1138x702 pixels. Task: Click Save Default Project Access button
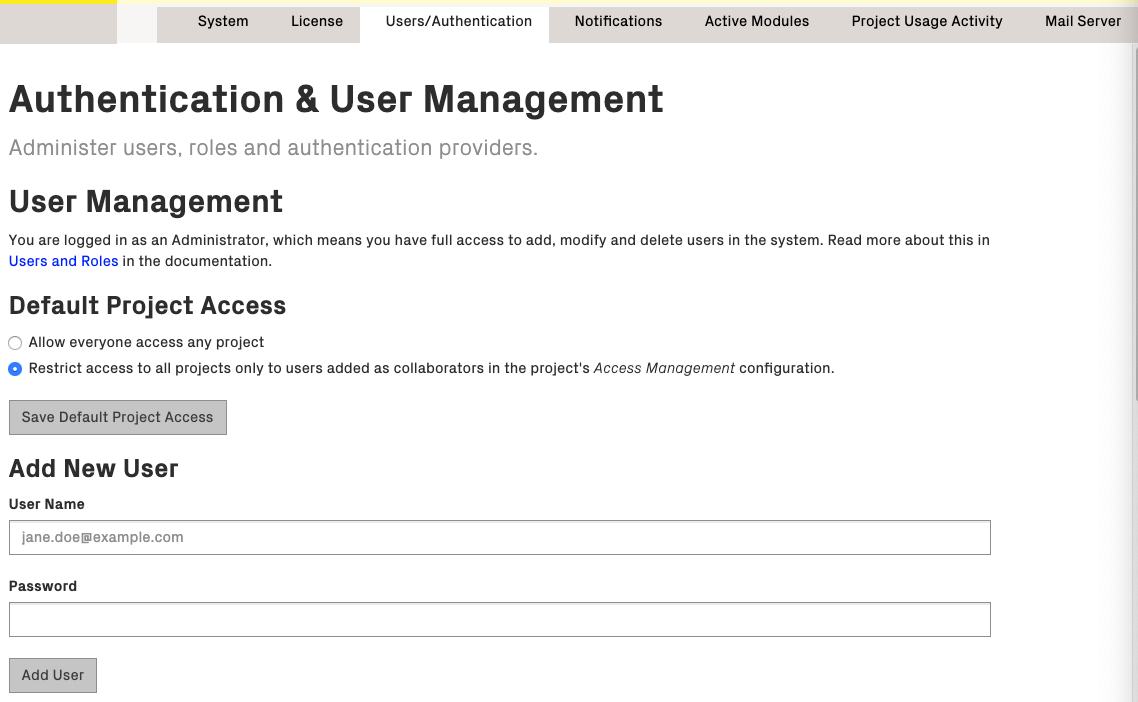pos(118,417)
